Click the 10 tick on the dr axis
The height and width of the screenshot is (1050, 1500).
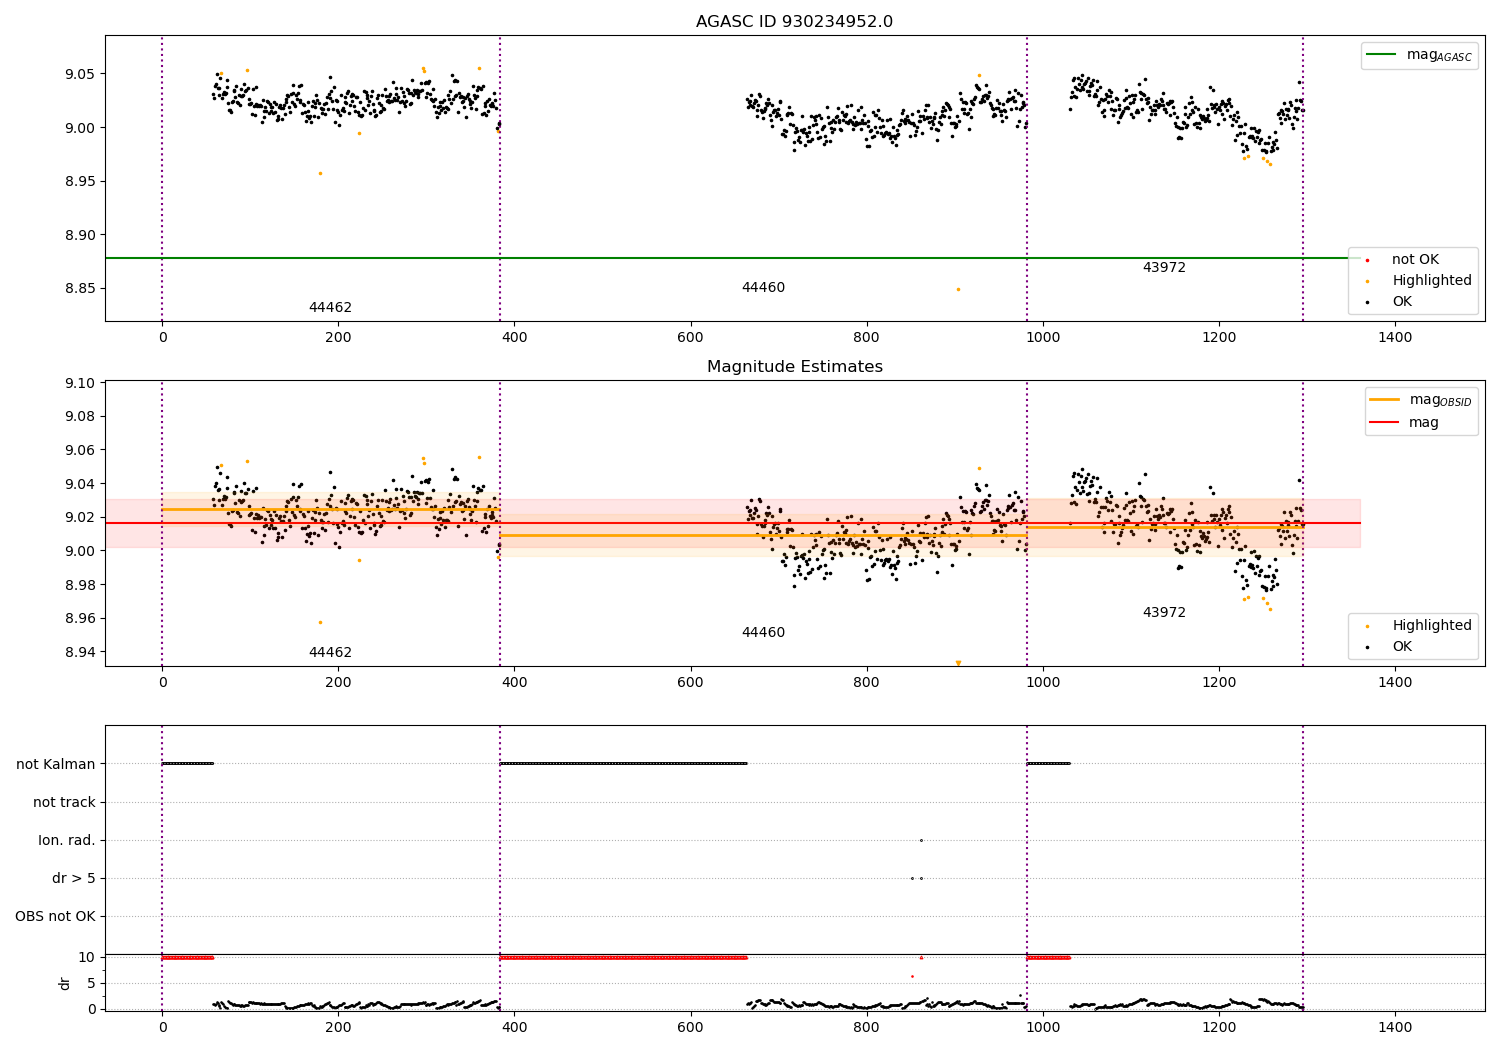tap(87, 957)
